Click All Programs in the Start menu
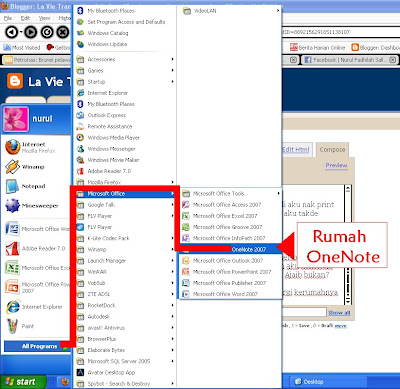 pos(37,346)
